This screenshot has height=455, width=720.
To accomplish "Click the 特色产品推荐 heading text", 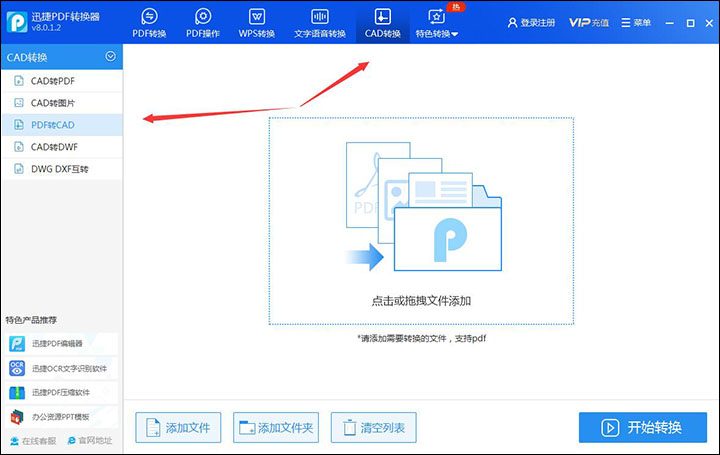I will point(31,320).
